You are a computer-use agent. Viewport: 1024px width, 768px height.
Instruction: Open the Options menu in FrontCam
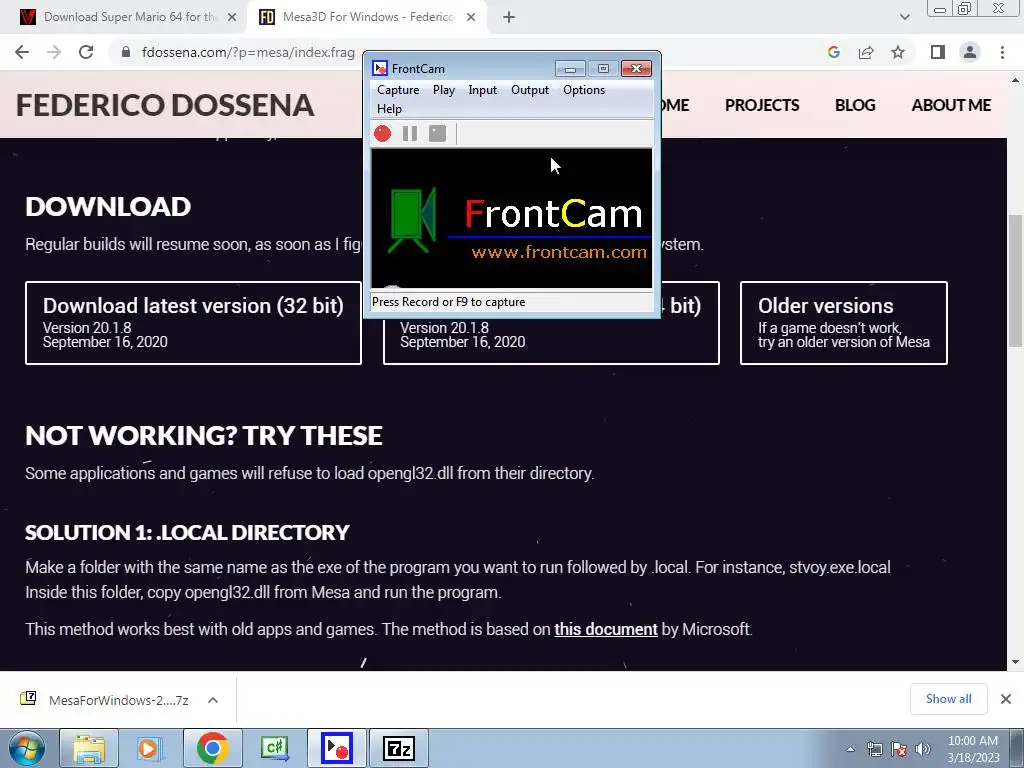pos(584,90)
